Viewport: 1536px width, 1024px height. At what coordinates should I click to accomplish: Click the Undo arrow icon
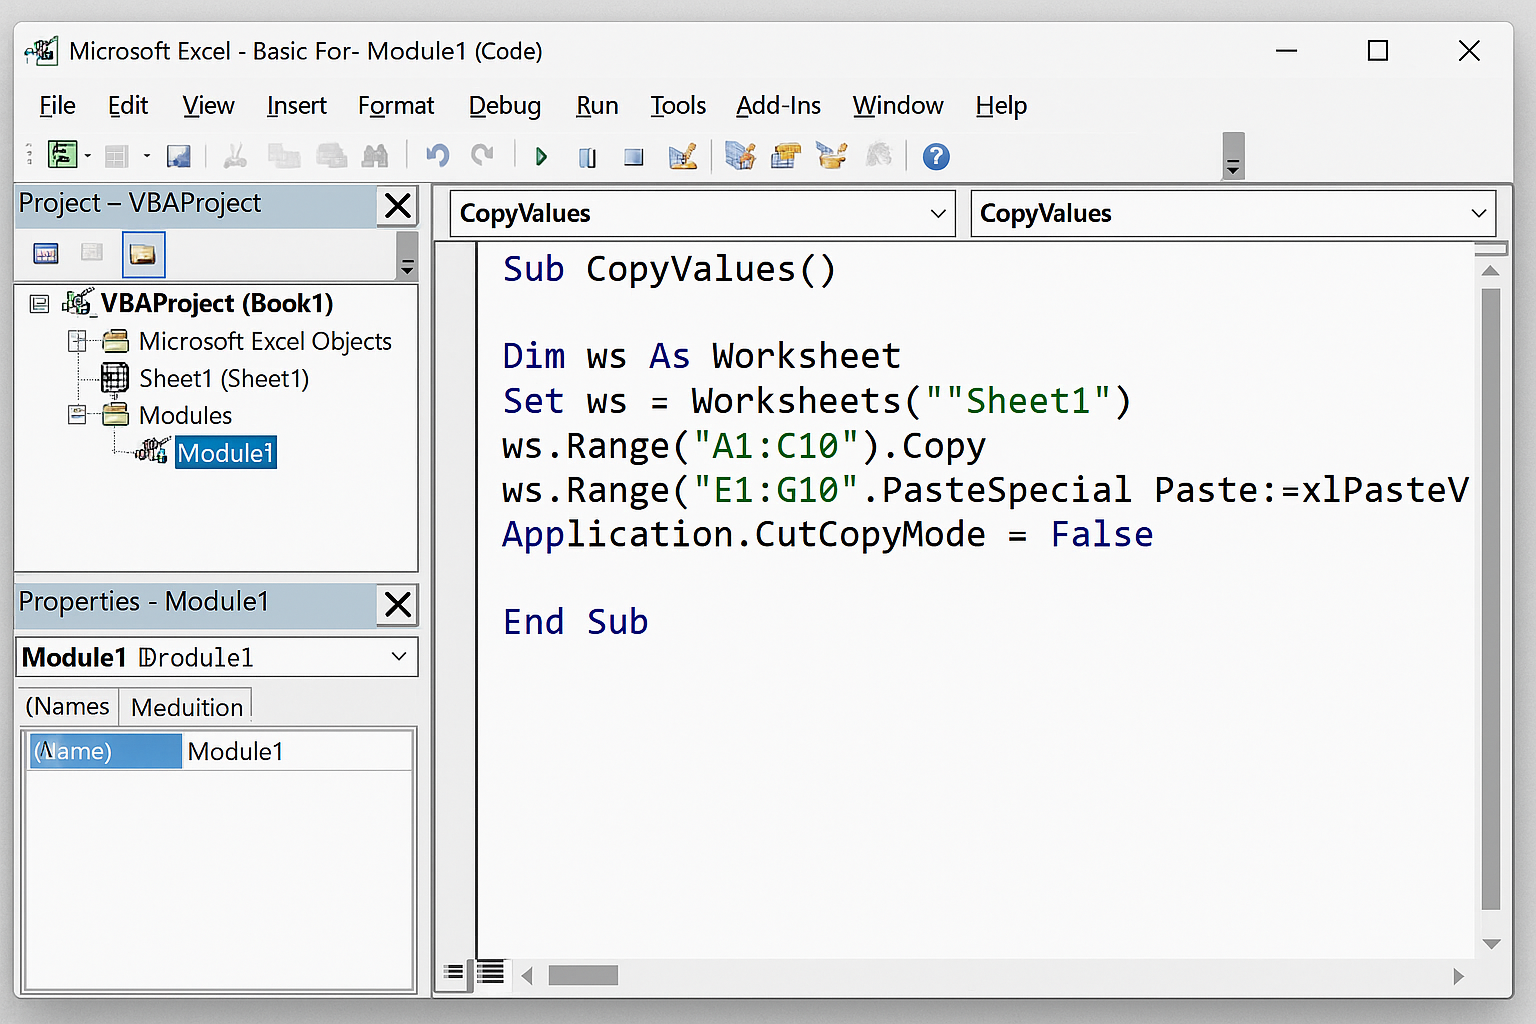point(438,156)
